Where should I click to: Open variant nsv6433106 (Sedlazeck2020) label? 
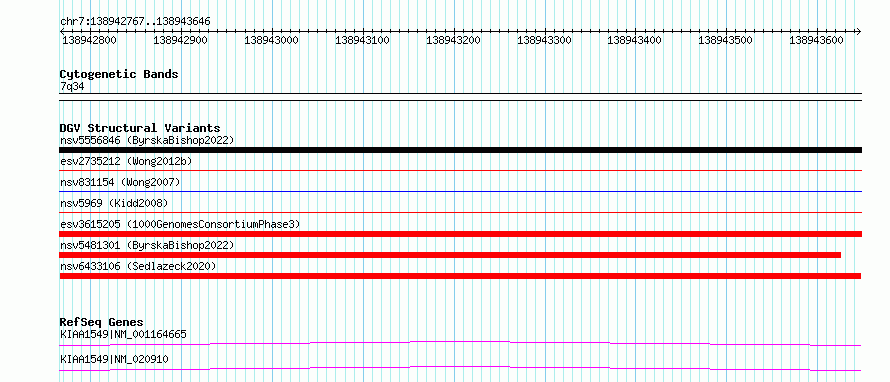[138, 266]
